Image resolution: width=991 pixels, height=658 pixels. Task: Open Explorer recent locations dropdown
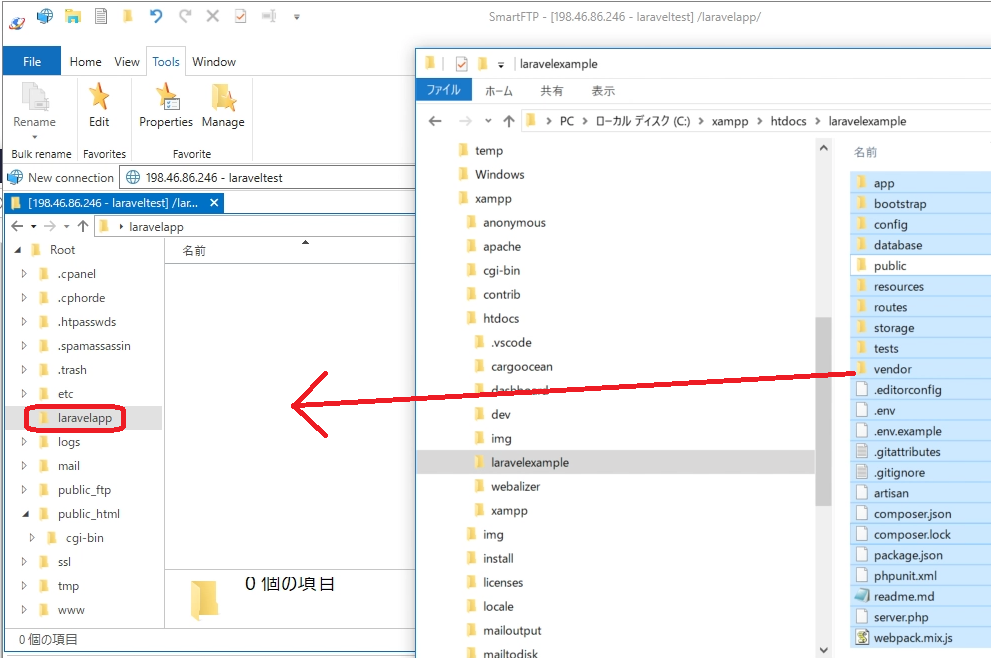(488, 121)
